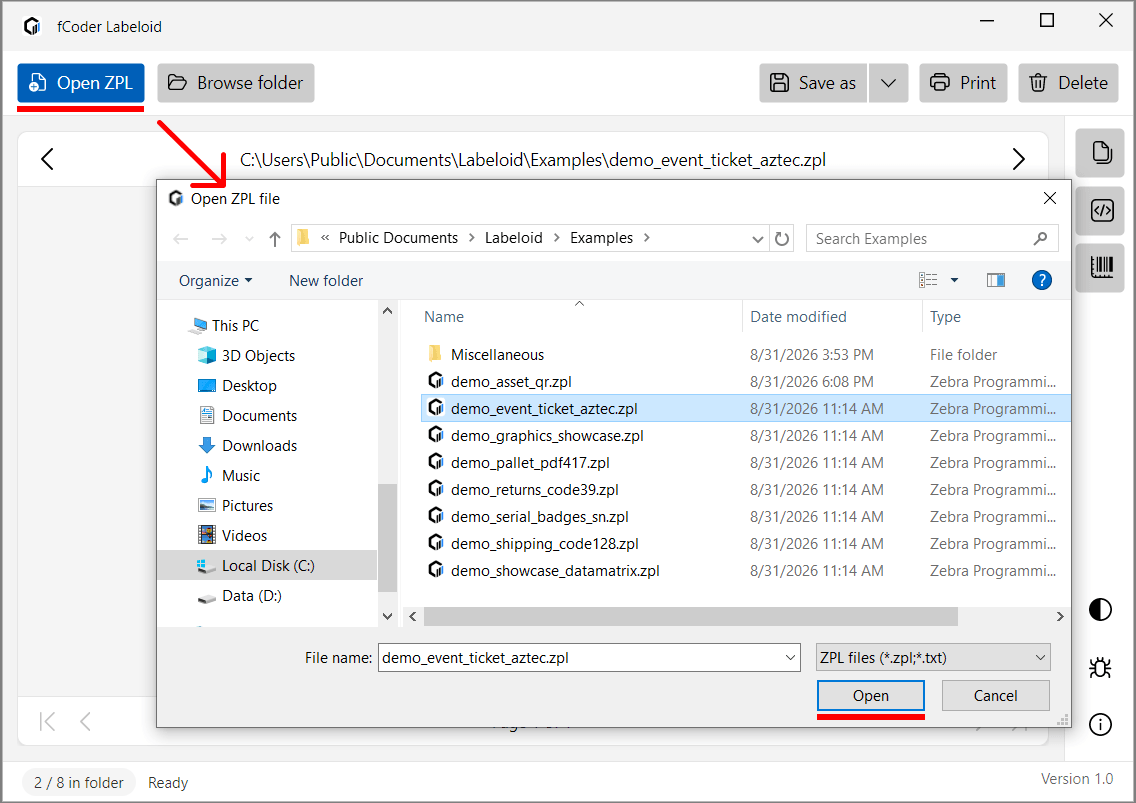Click the Up one level arrow
1136x803 pixels.
(x=275, y=238)
